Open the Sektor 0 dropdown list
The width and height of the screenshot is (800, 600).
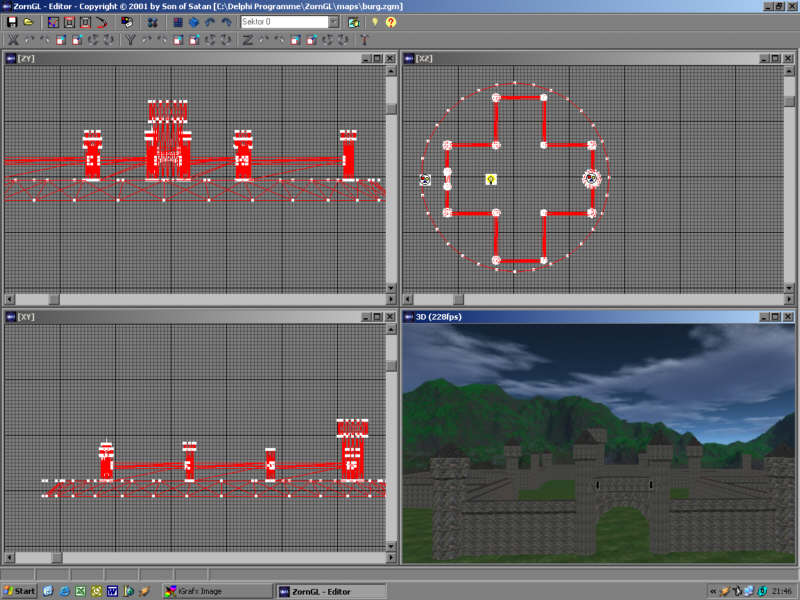coord(334,21)
